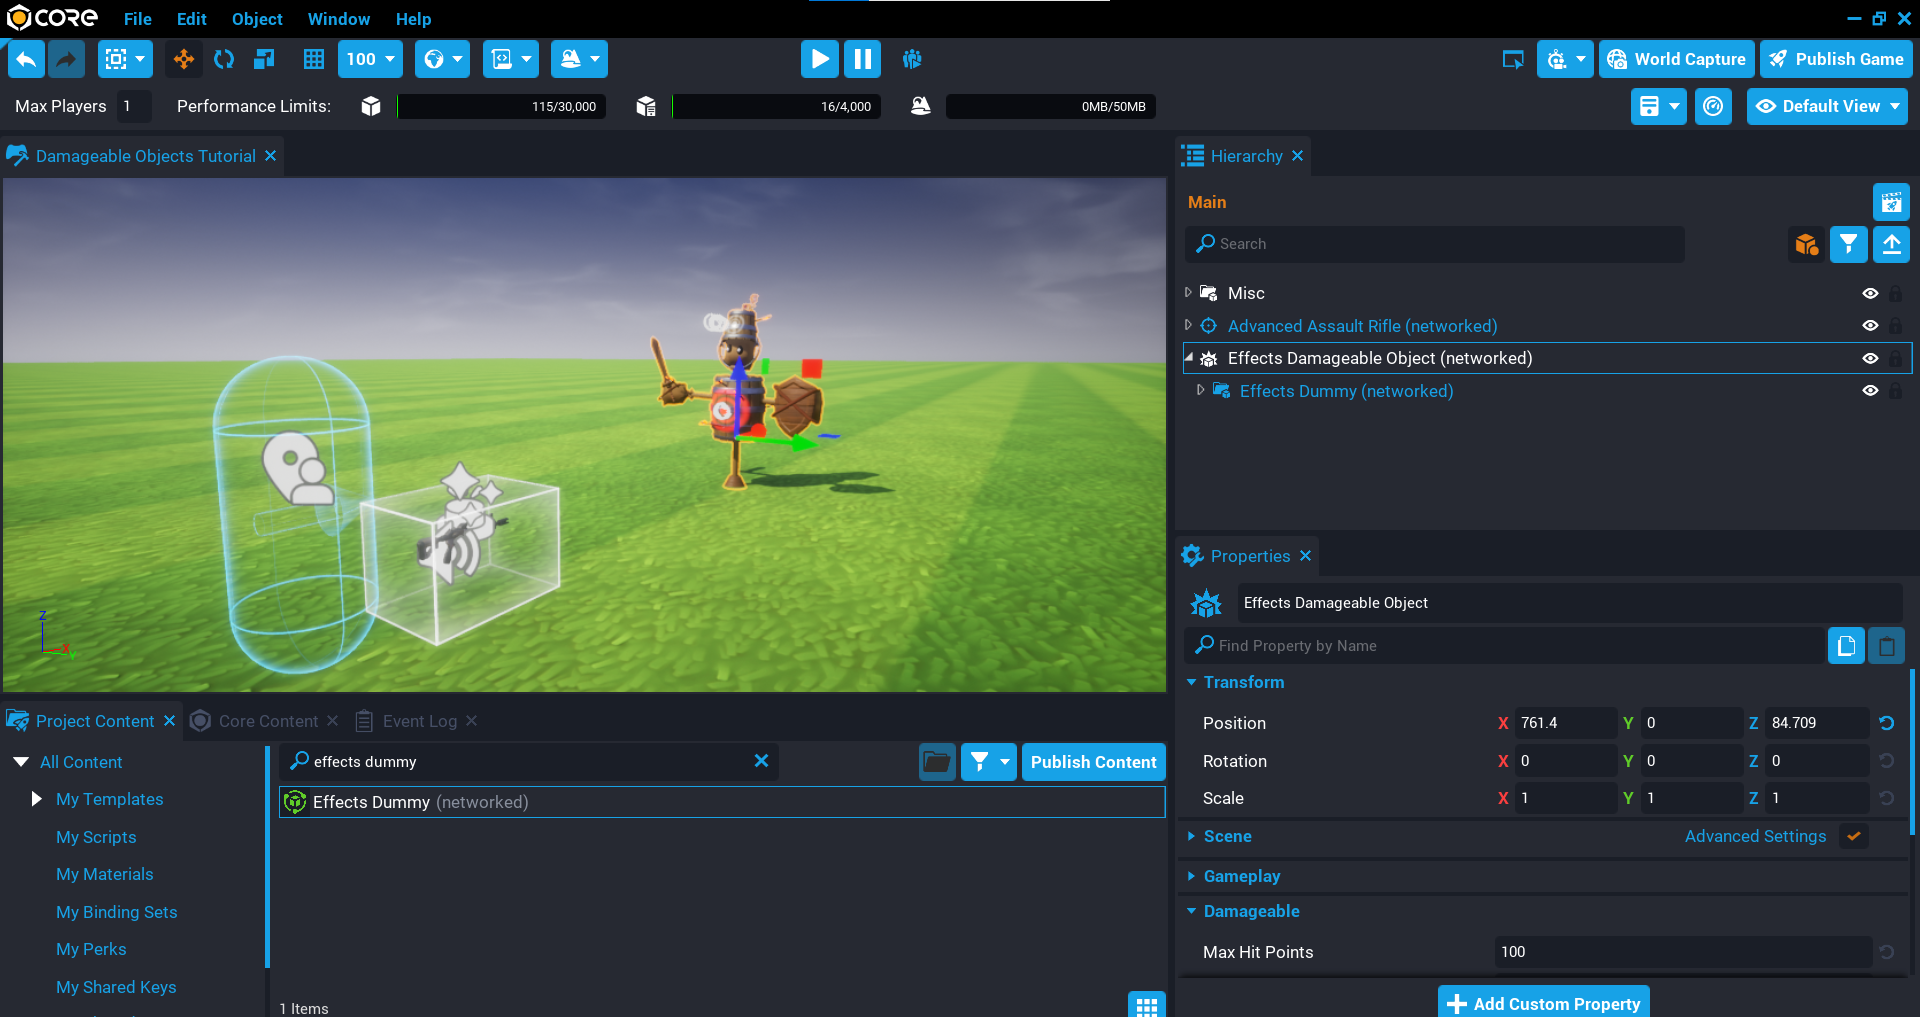Switch to the Core Content tab
The width and height of the screenshot is (1920, 1017).
(x=267, y=721)
